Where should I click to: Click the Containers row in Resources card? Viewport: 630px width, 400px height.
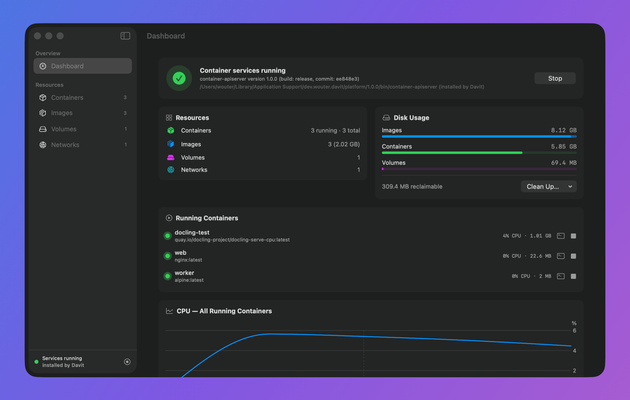click(x=263, y=131)
